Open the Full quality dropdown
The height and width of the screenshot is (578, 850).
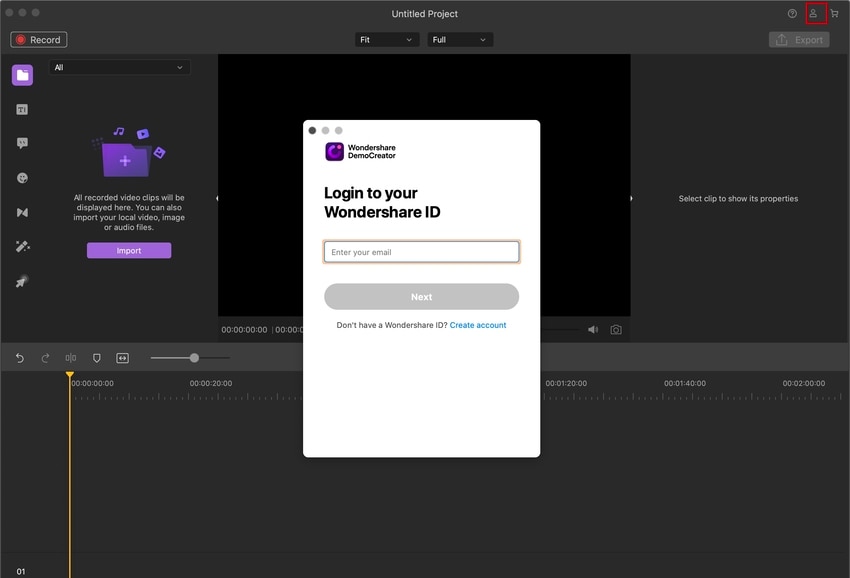point(460,40)
